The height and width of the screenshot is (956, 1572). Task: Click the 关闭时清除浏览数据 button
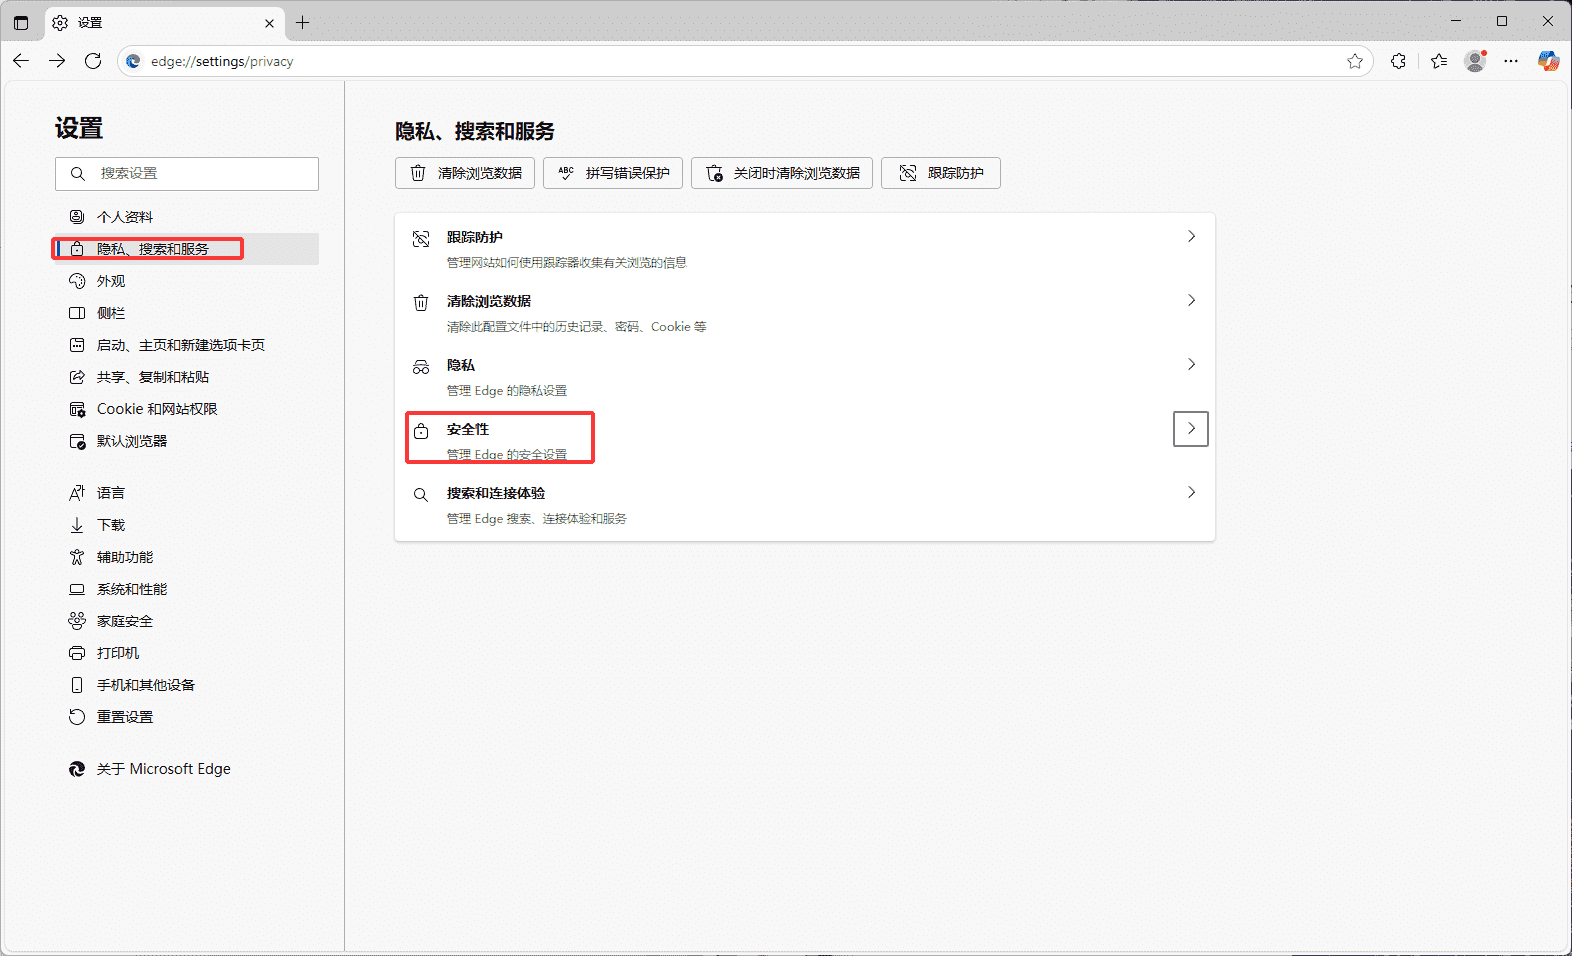click(782, 173)
